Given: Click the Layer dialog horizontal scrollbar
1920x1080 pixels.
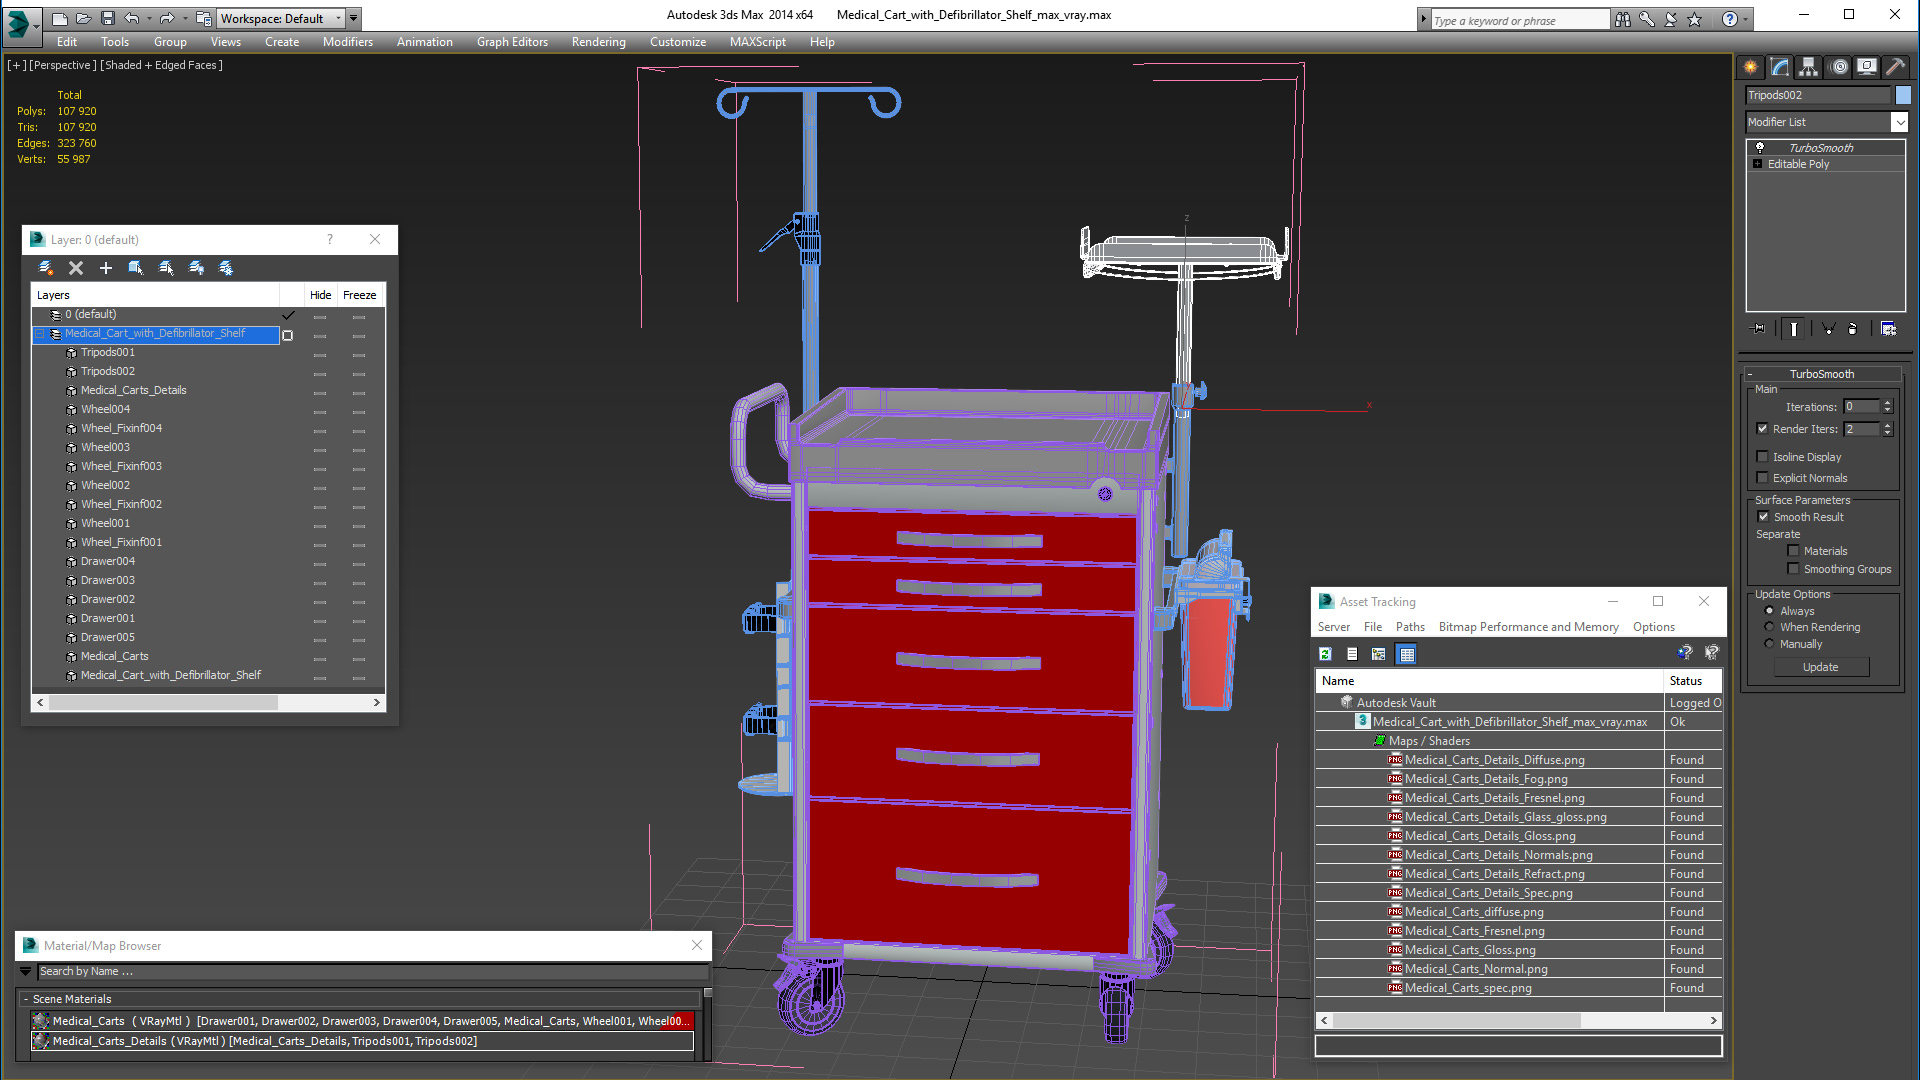Looking at the screenshot, I should click(x=208, y=703).
